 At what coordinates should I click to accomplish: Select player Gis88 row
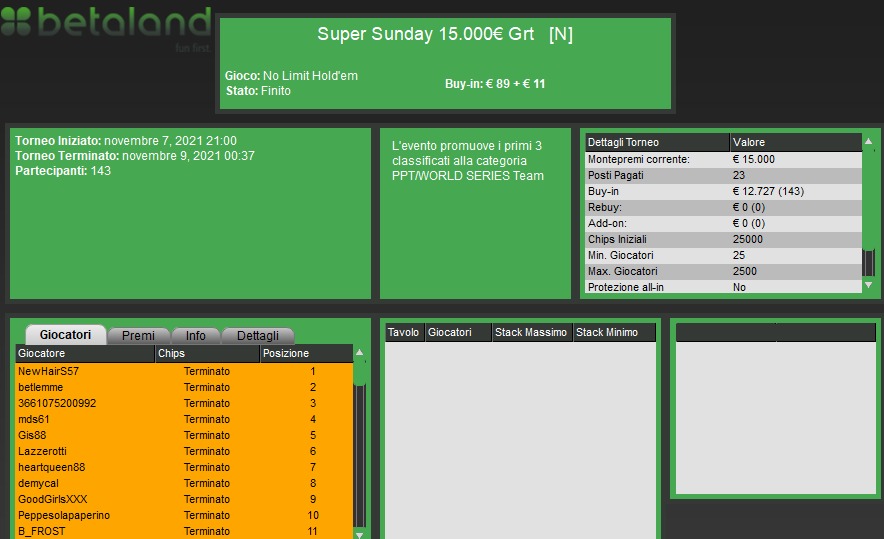[x=184, y=435]
